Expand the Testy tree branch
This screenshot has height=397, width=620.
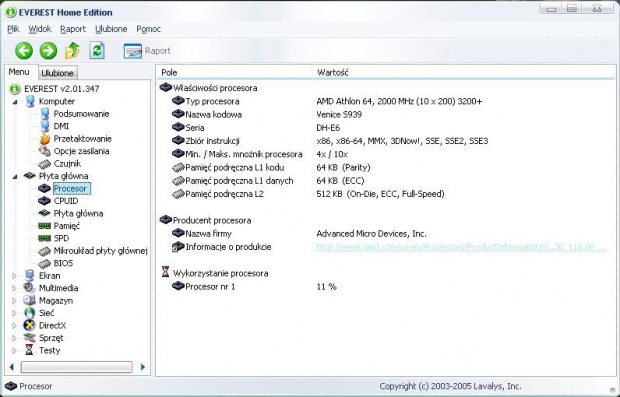coord(14,351)
